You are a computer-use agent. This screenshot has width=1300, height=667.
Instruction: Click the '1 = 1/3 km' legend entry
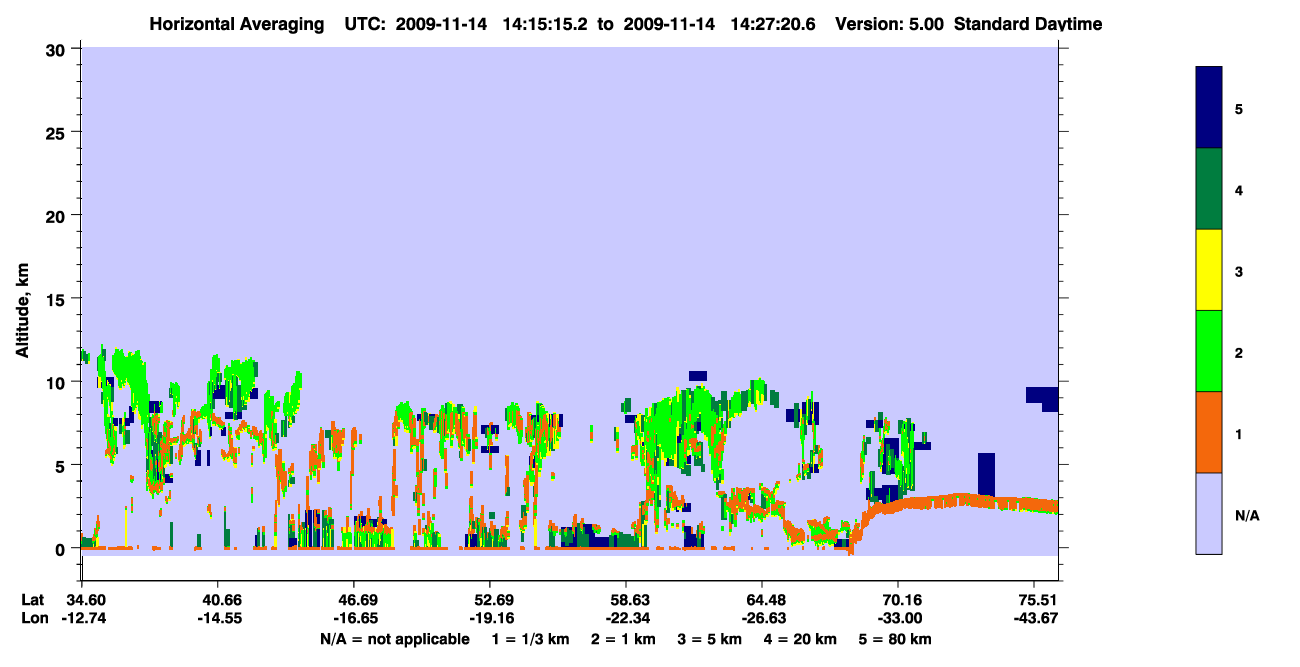click(x=529, y=639)
